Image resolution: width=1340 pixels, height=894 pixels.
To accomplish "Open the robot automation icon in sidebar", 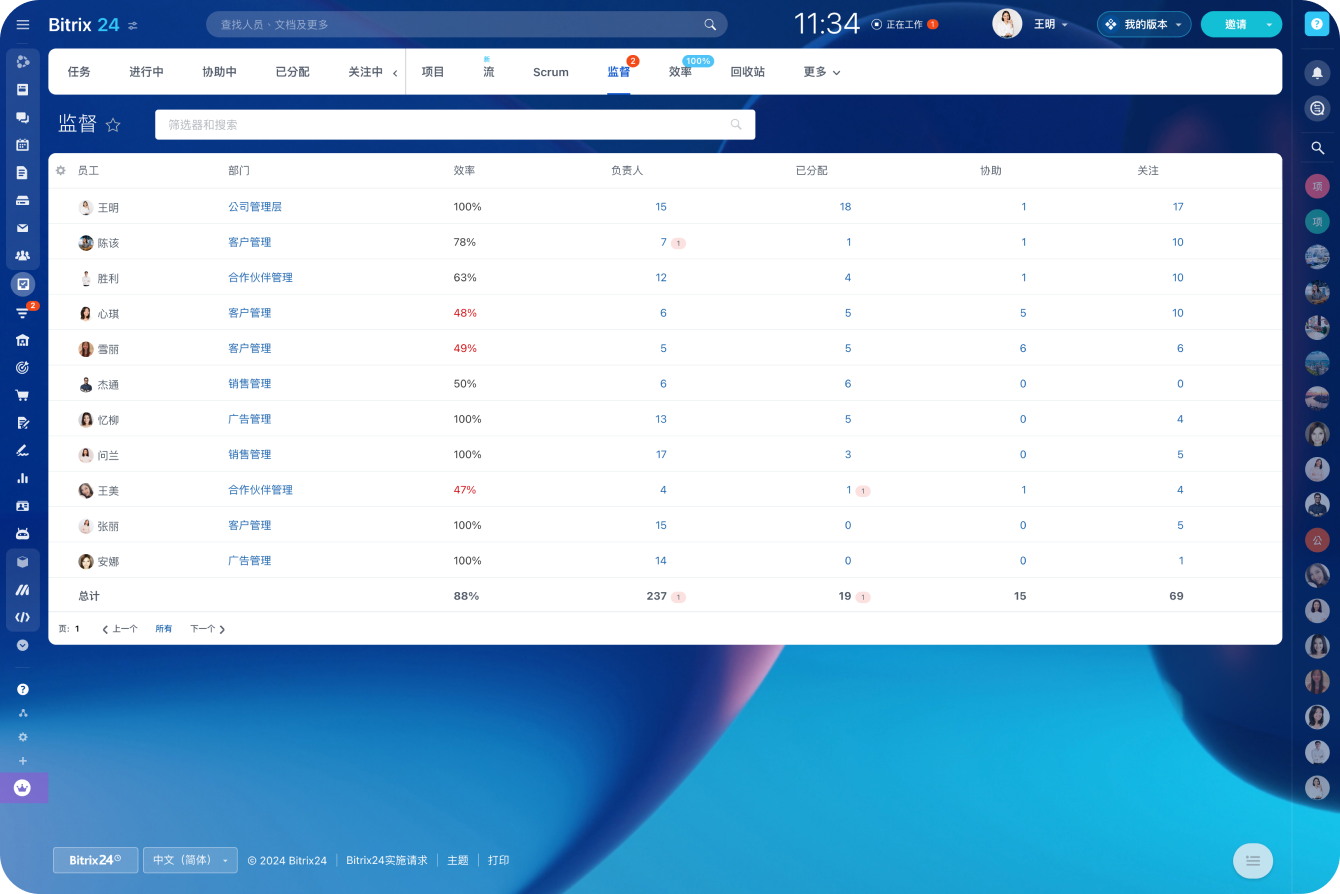I will (23, 534).
